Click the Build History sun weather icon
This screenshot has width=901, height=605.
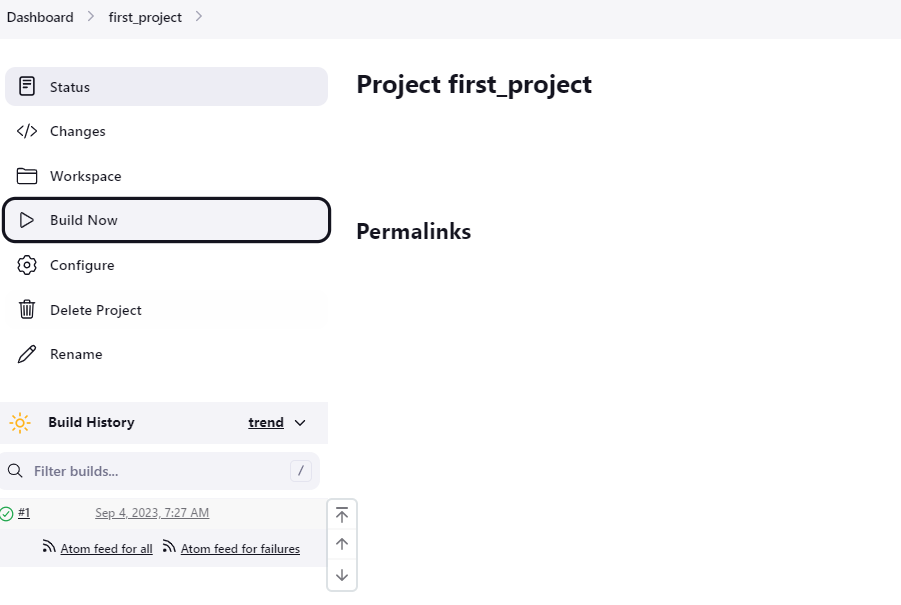[20, 423]
